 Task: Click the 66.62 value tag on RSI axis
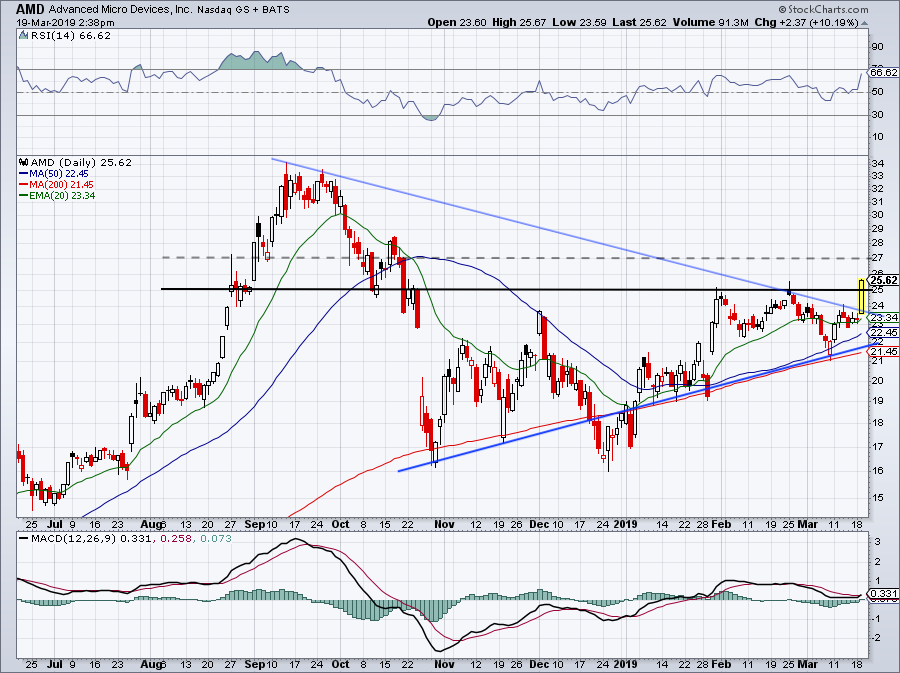(884, 72)
